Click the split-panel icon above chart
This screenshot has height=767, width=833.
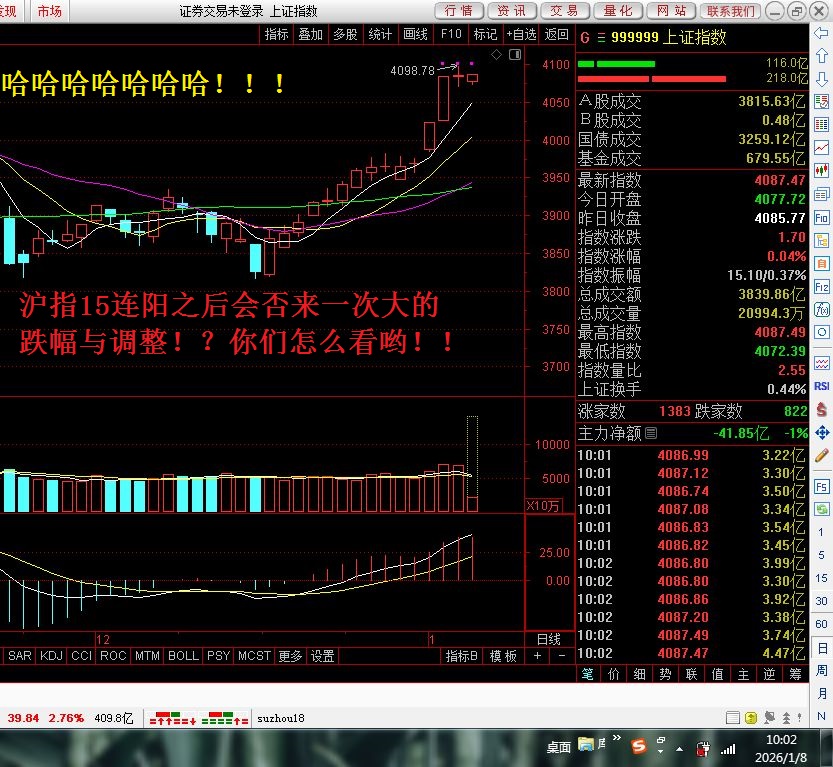tap(515, 54)
